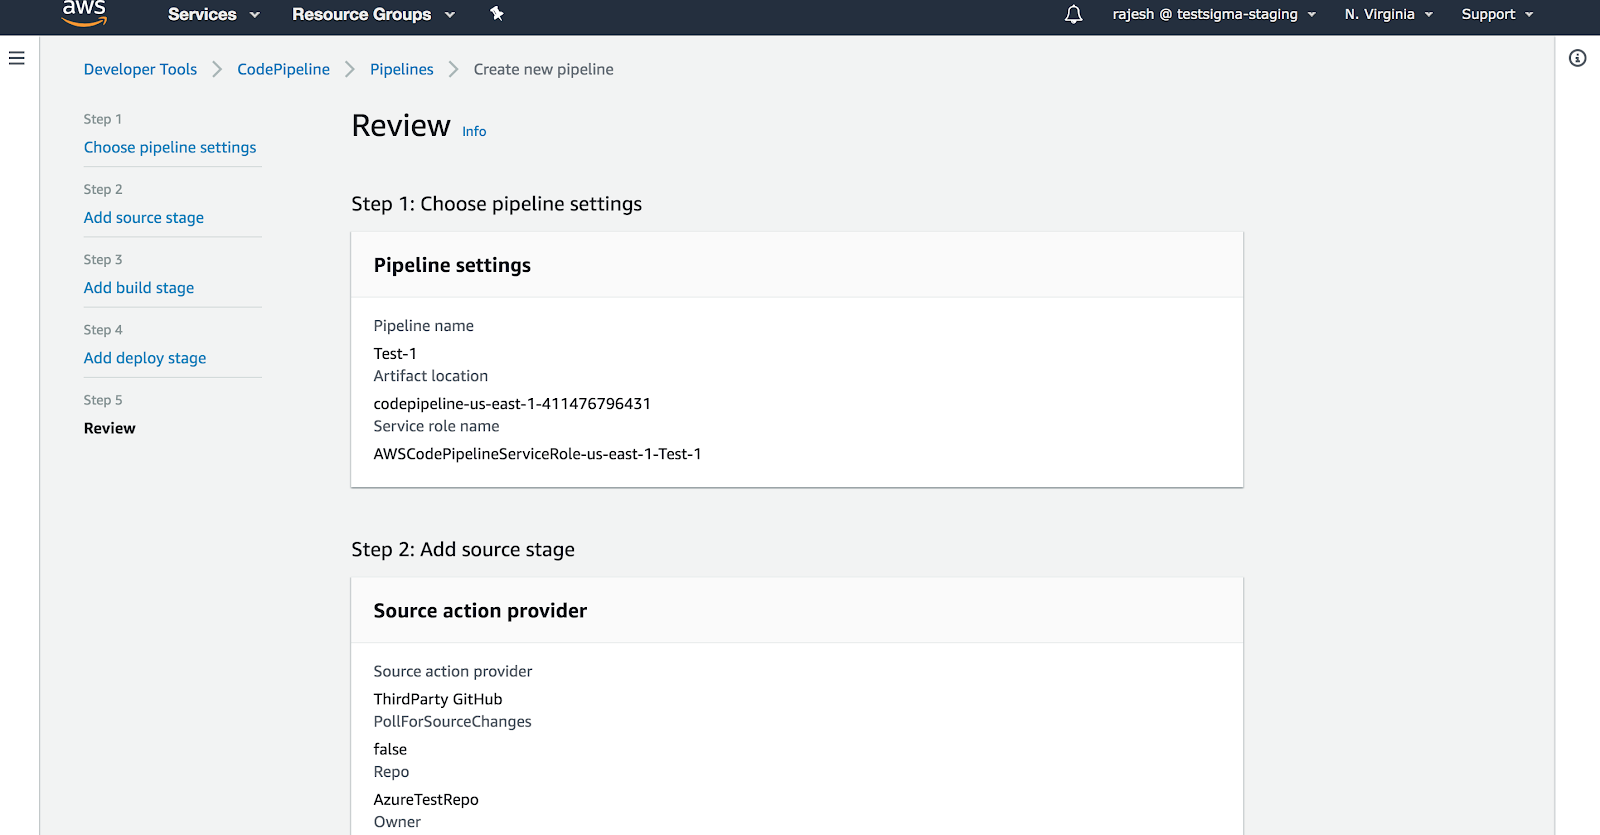Viewport: 1600px width, 835px height.
Task: Click the AWS logo
Action: click(x=84, y=13)
